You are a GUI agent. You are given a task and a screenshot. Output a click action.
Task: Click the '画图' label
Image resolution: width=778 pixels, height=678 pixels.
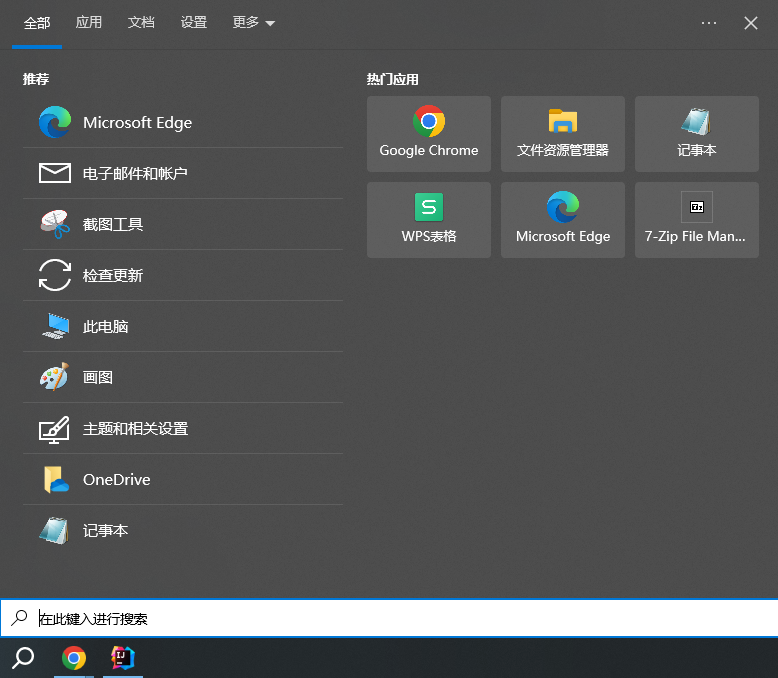click(x=97, y=377)
